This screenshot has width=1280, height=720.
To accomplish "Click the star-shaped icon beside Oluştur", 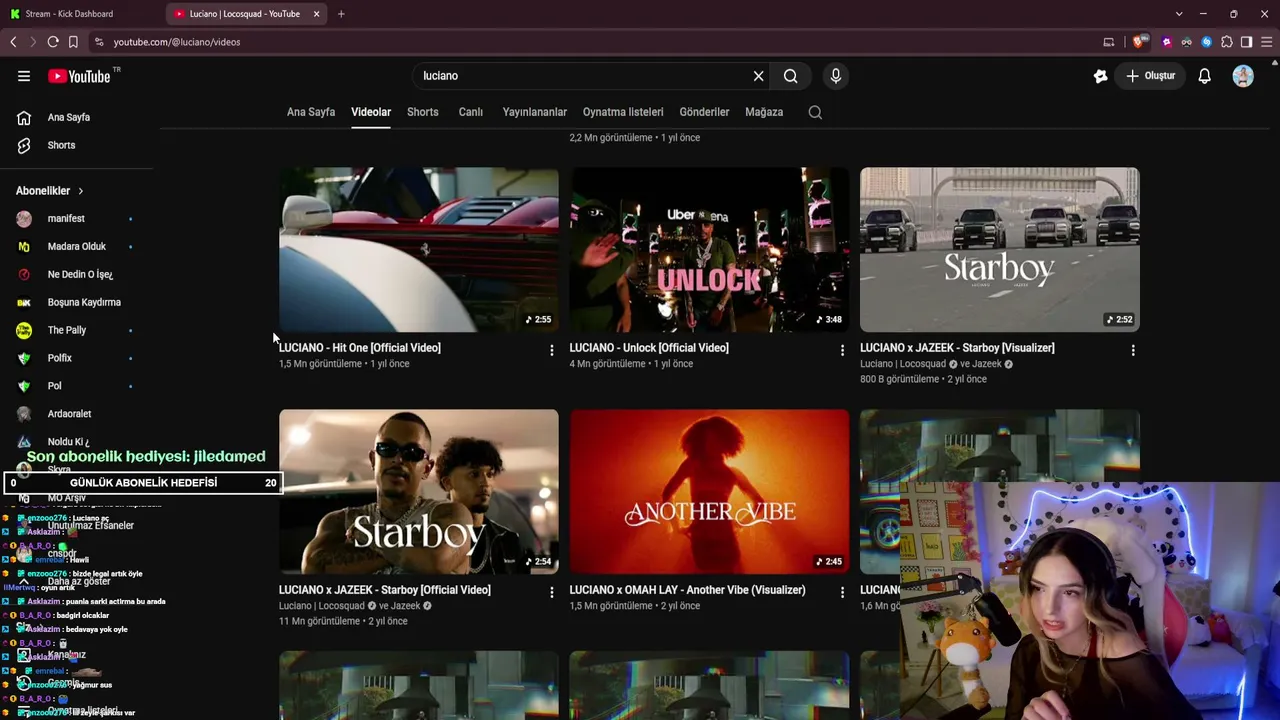I will pyautogui.click(x=1101, y=76).
